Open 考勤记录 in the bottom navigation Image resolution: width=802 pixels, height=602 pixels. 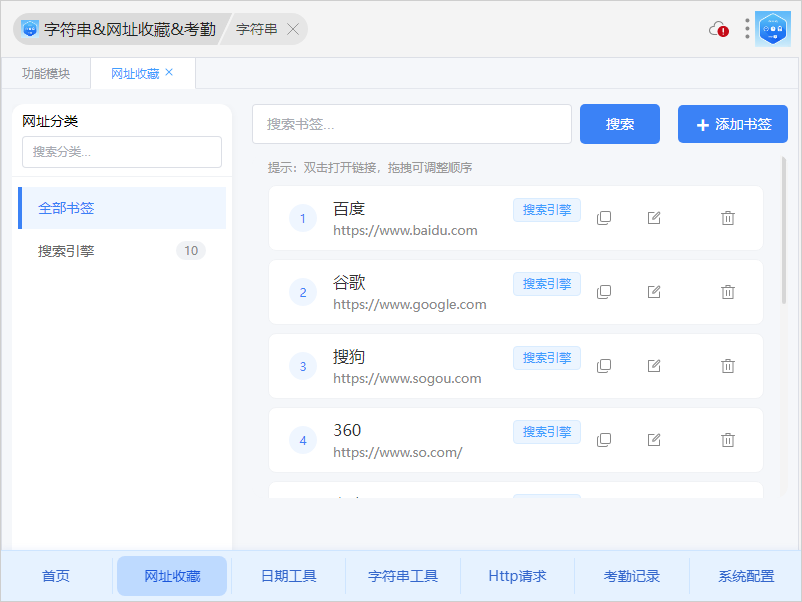(x=632, y=576)
